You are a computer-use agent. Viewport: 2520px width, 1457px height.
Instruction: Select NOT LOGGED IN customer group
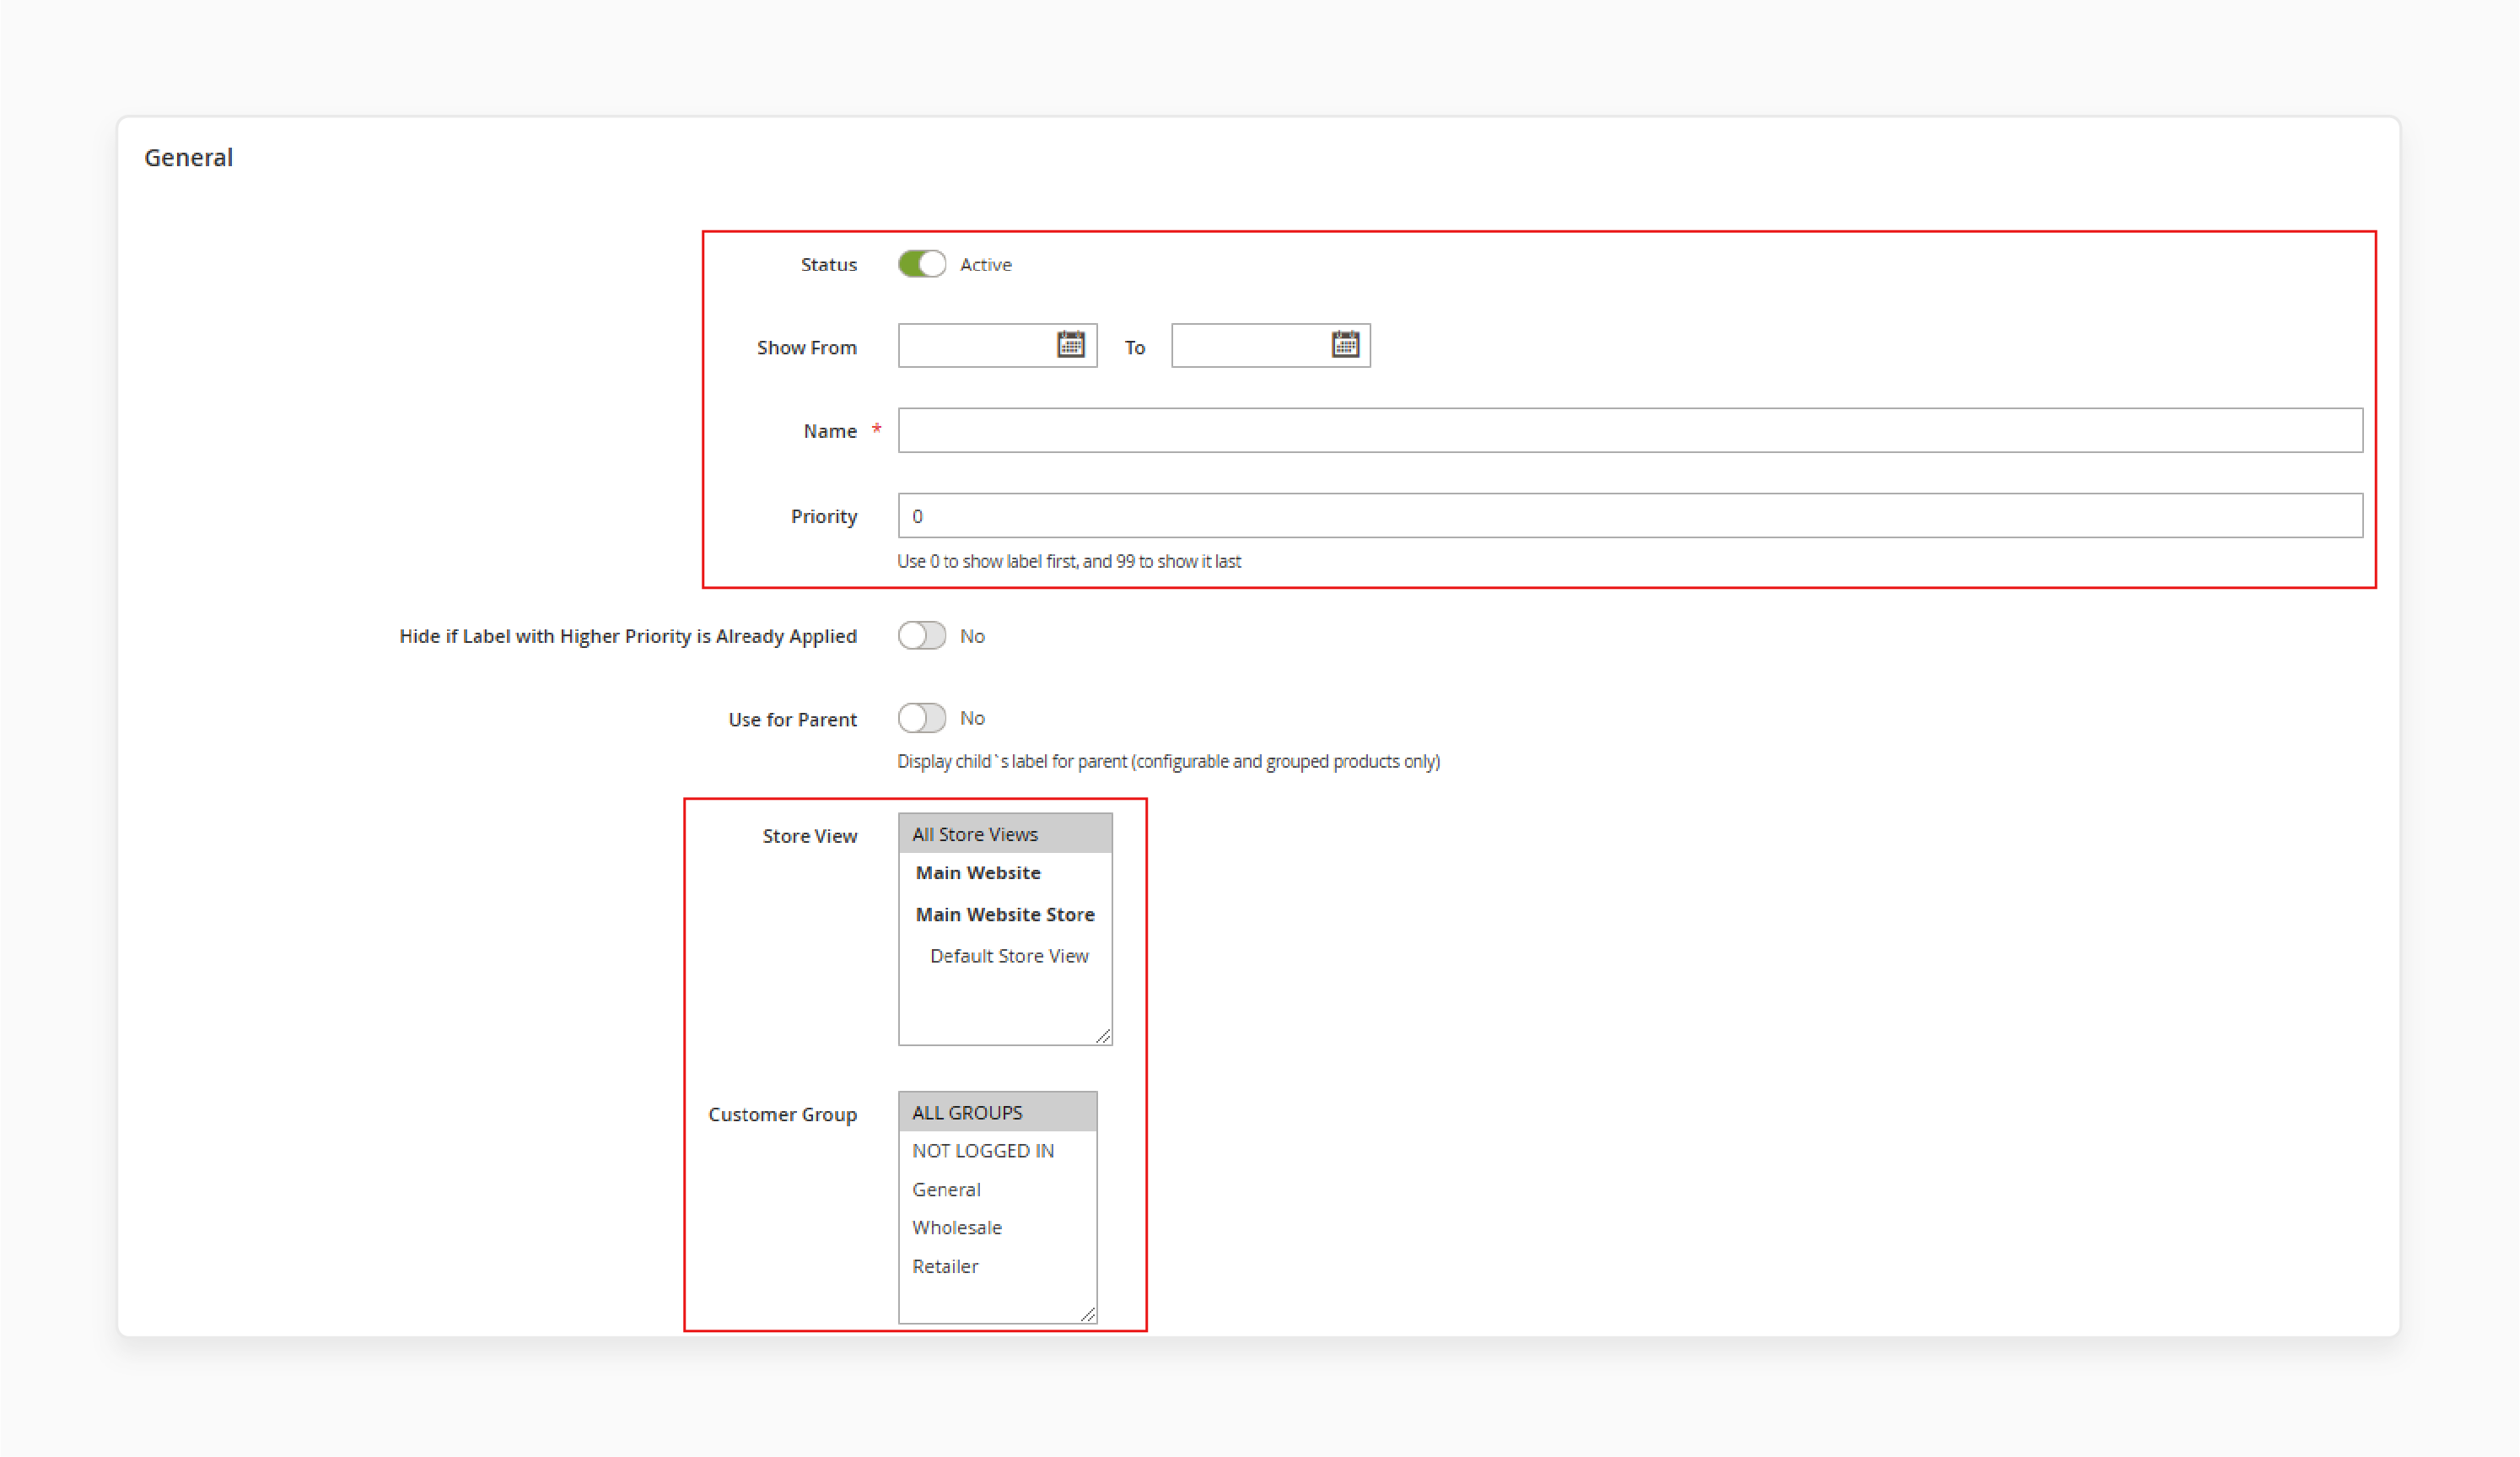pos(983,1150)
